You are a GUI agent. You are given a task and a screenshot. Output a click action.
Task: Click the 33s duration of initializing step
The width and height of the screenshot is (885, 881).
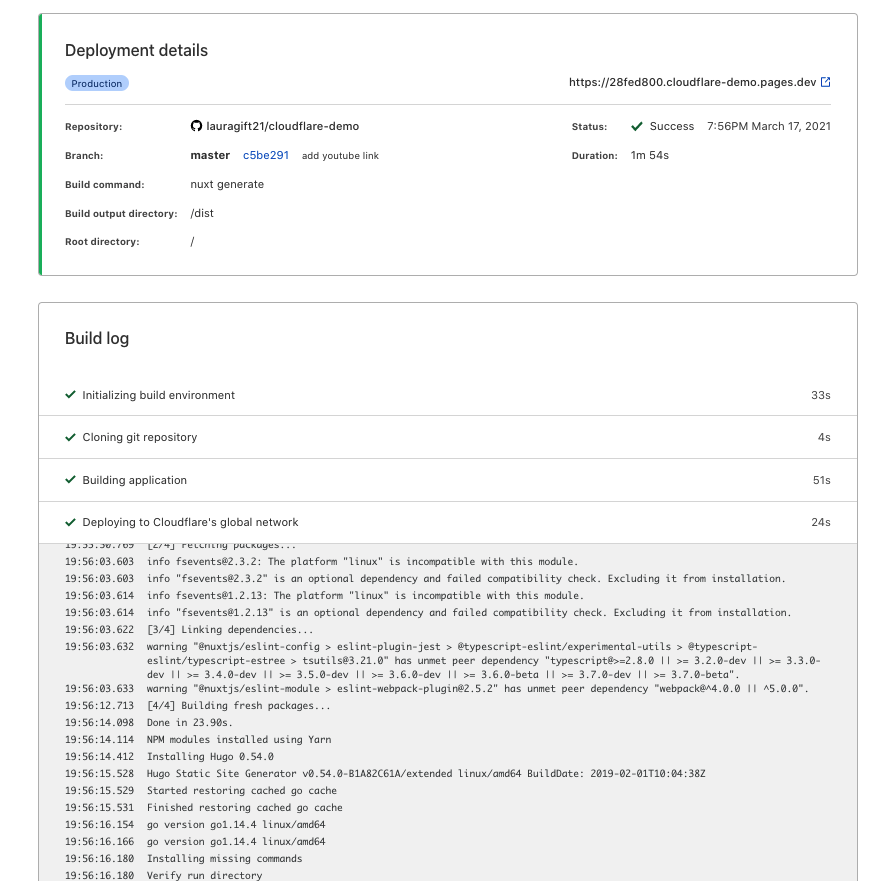[x=820, y=395]
